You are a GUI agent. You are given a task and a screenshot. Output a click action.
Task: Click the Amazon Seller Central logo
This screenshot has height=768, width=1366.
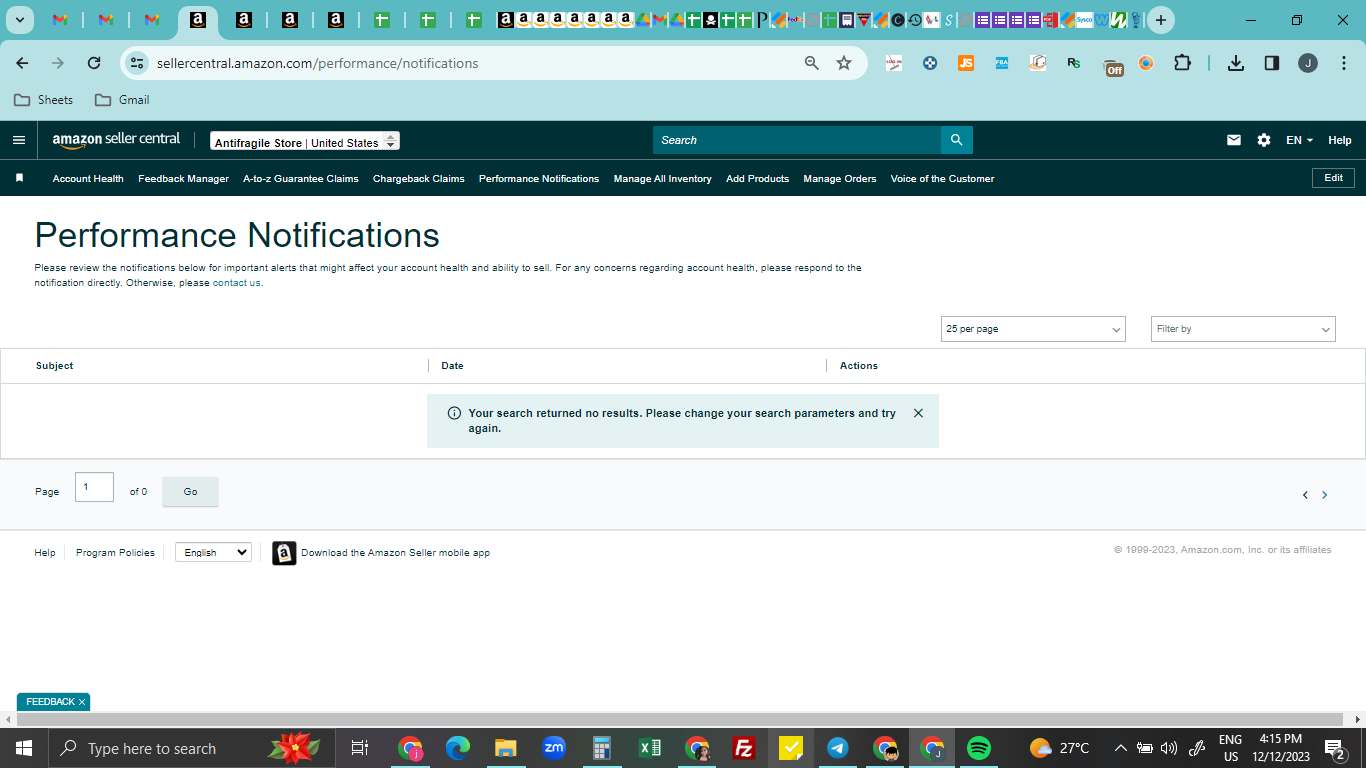click(116, 140)
